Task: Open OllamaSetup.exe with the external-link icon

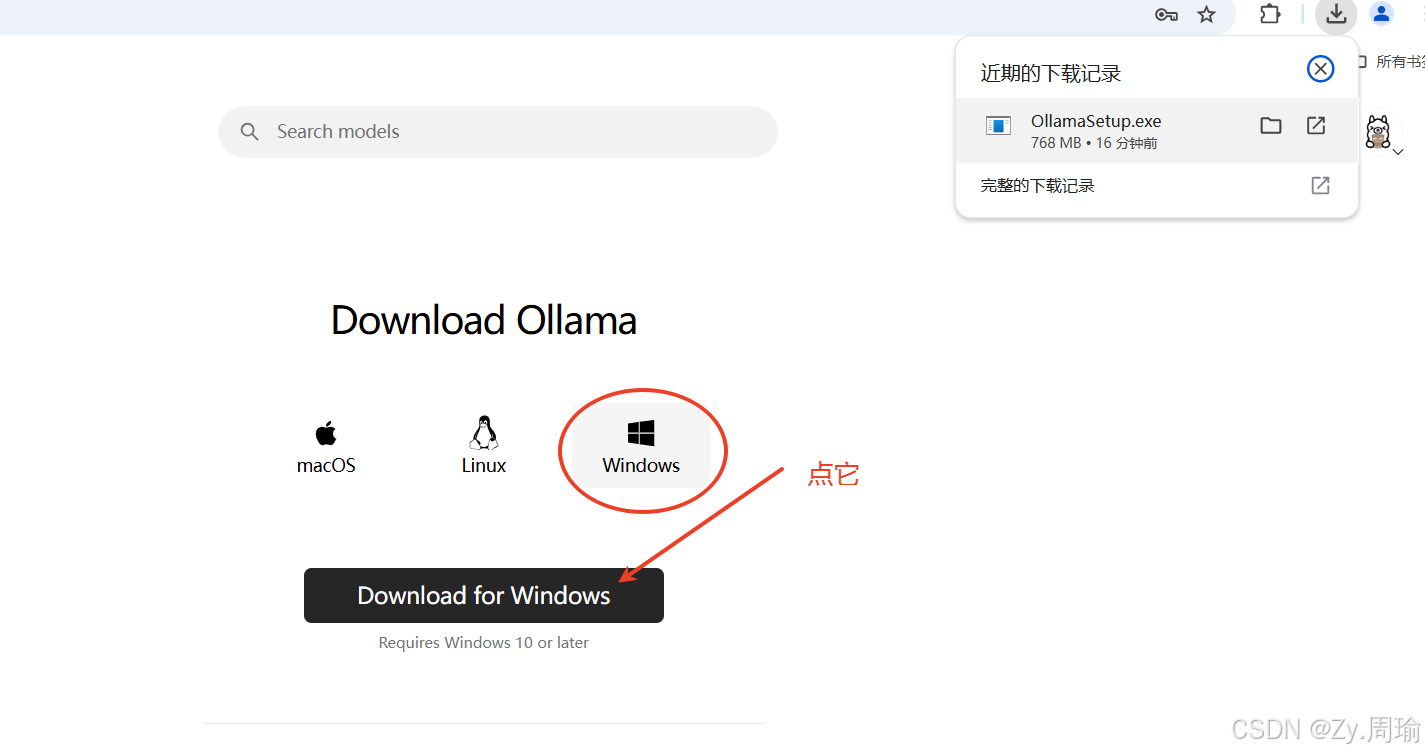Action: pyautogui.click(x=1316, y=126)
